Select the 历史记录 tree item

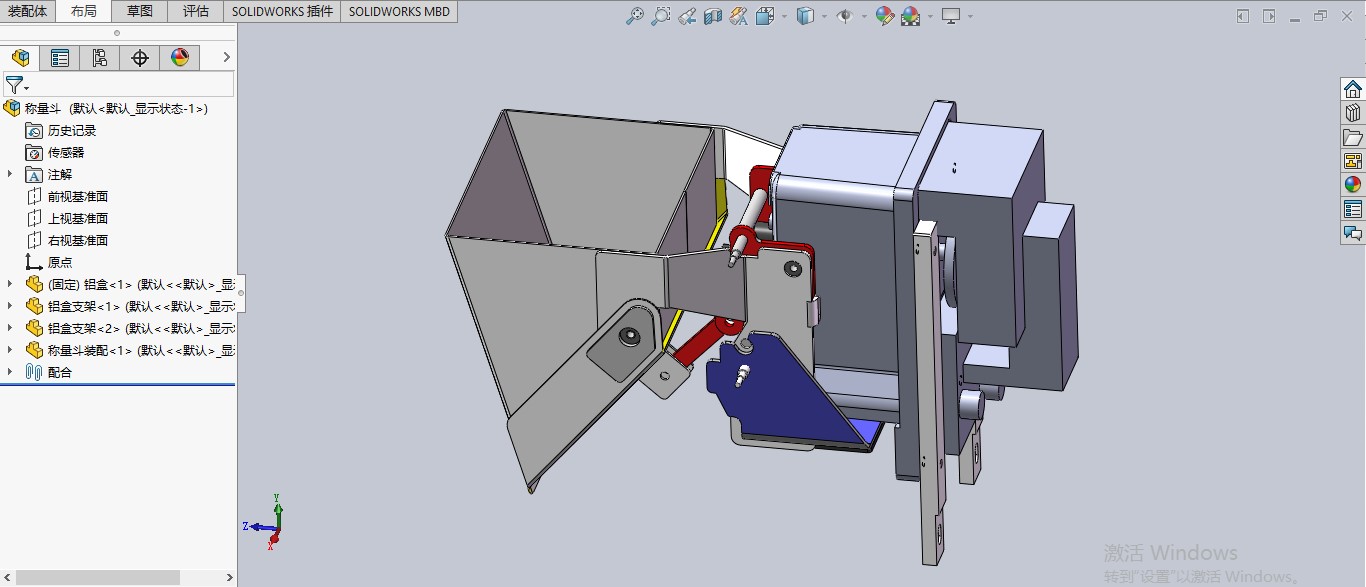click(x=60, y=130)
